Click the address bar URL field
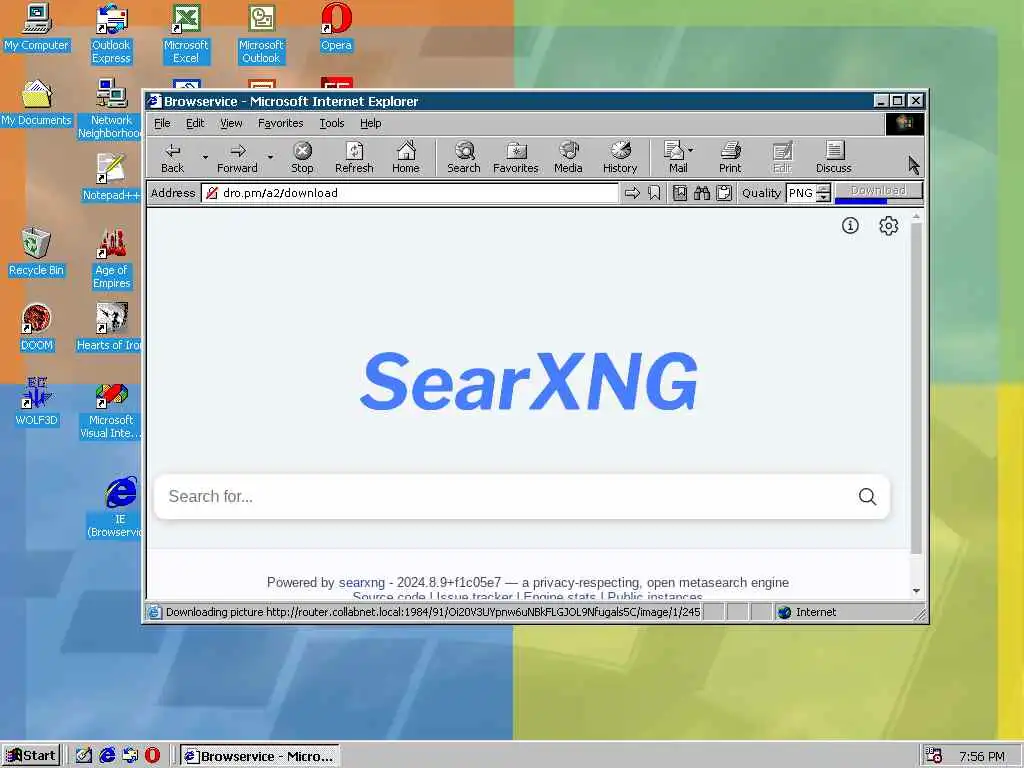Screen dimensions: 1024x768 tap(410, 193)
